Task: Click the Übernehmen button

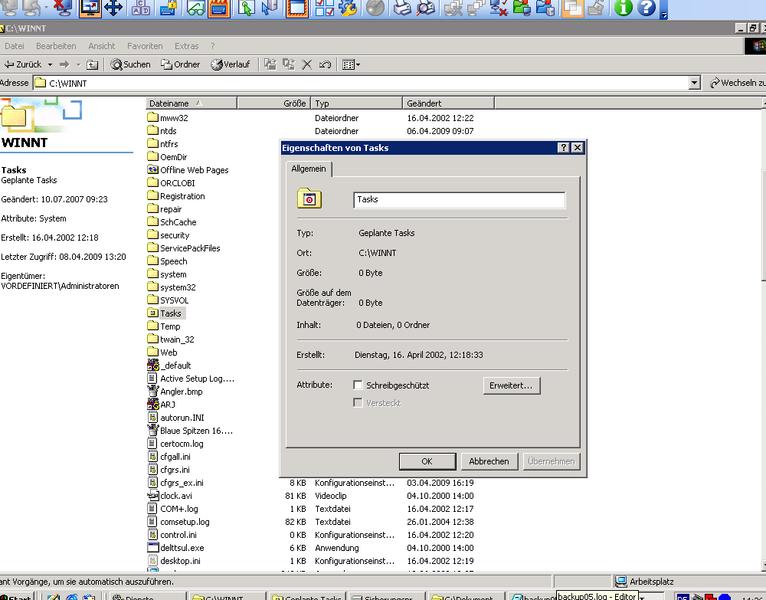Action: [x=551, y=461]
